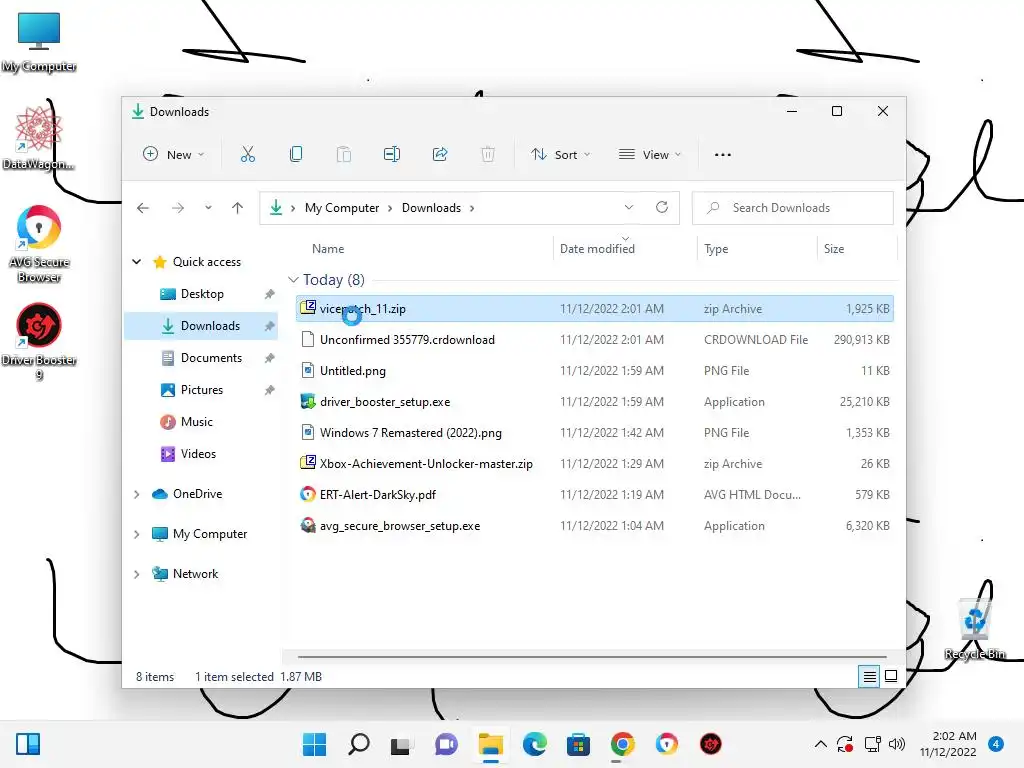Image resolution: width=1024 pixels, height=768 pixels.
Task: Go back with the left arrow
Action: 143,208
